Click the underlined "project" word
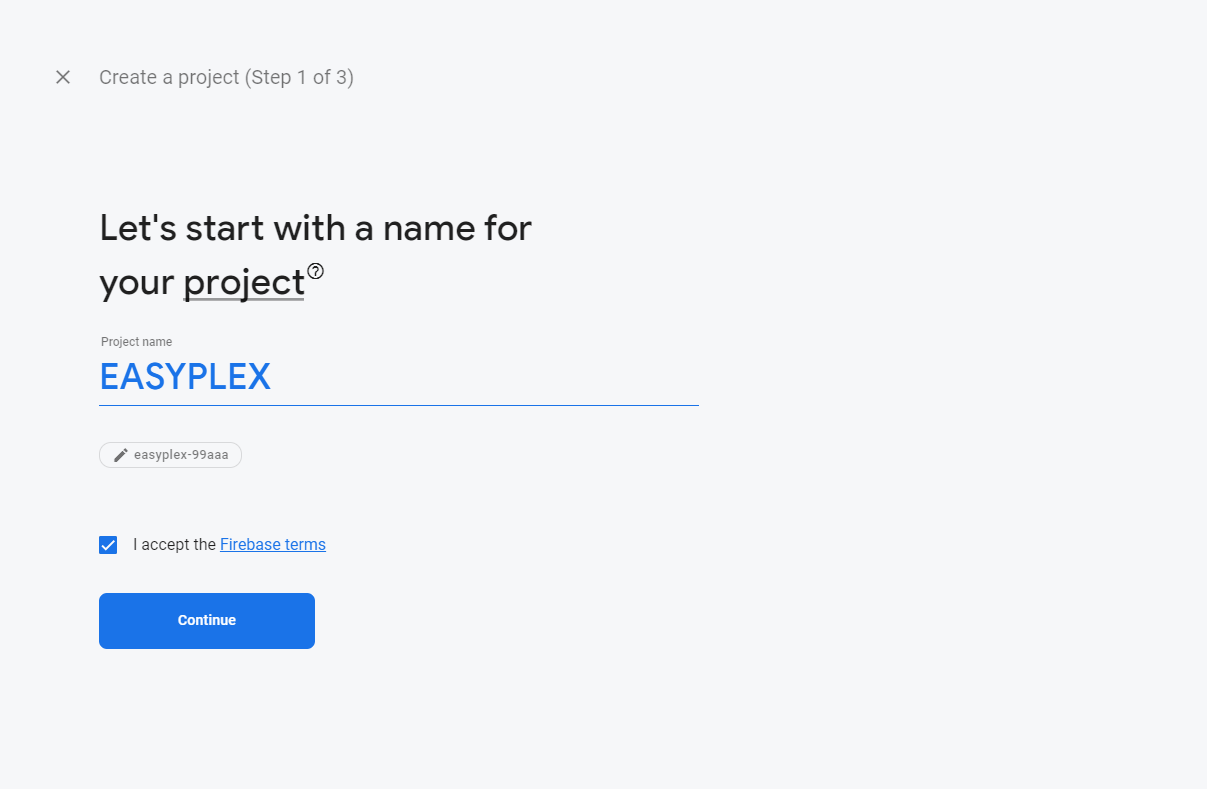Viewport: 1207px width, 789px height. pos(243,282)
